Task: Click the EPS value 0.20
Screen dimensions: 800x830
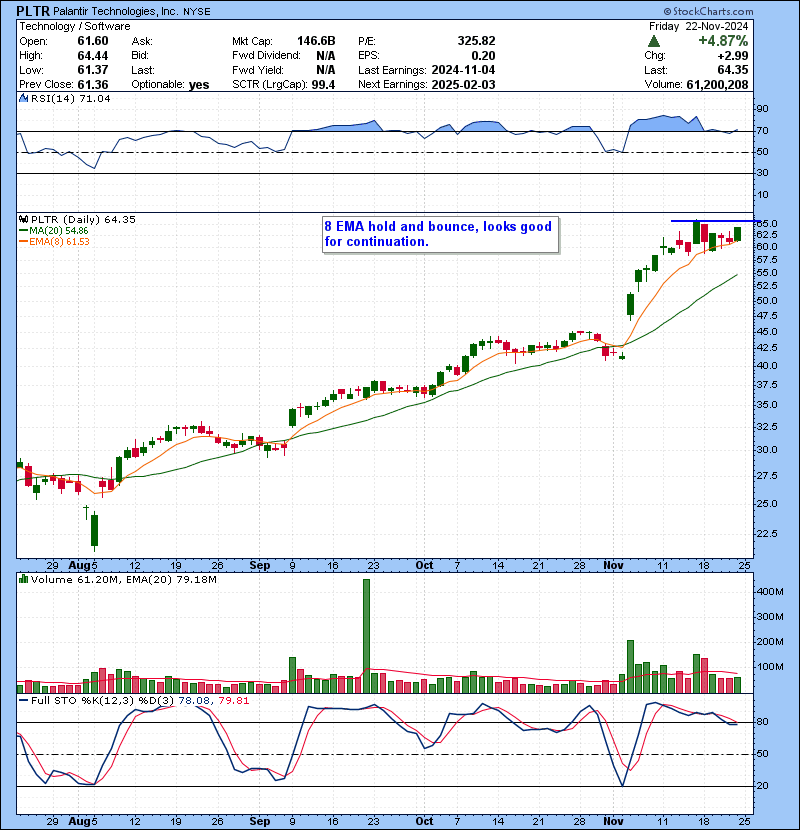Action: pos(483,56)
